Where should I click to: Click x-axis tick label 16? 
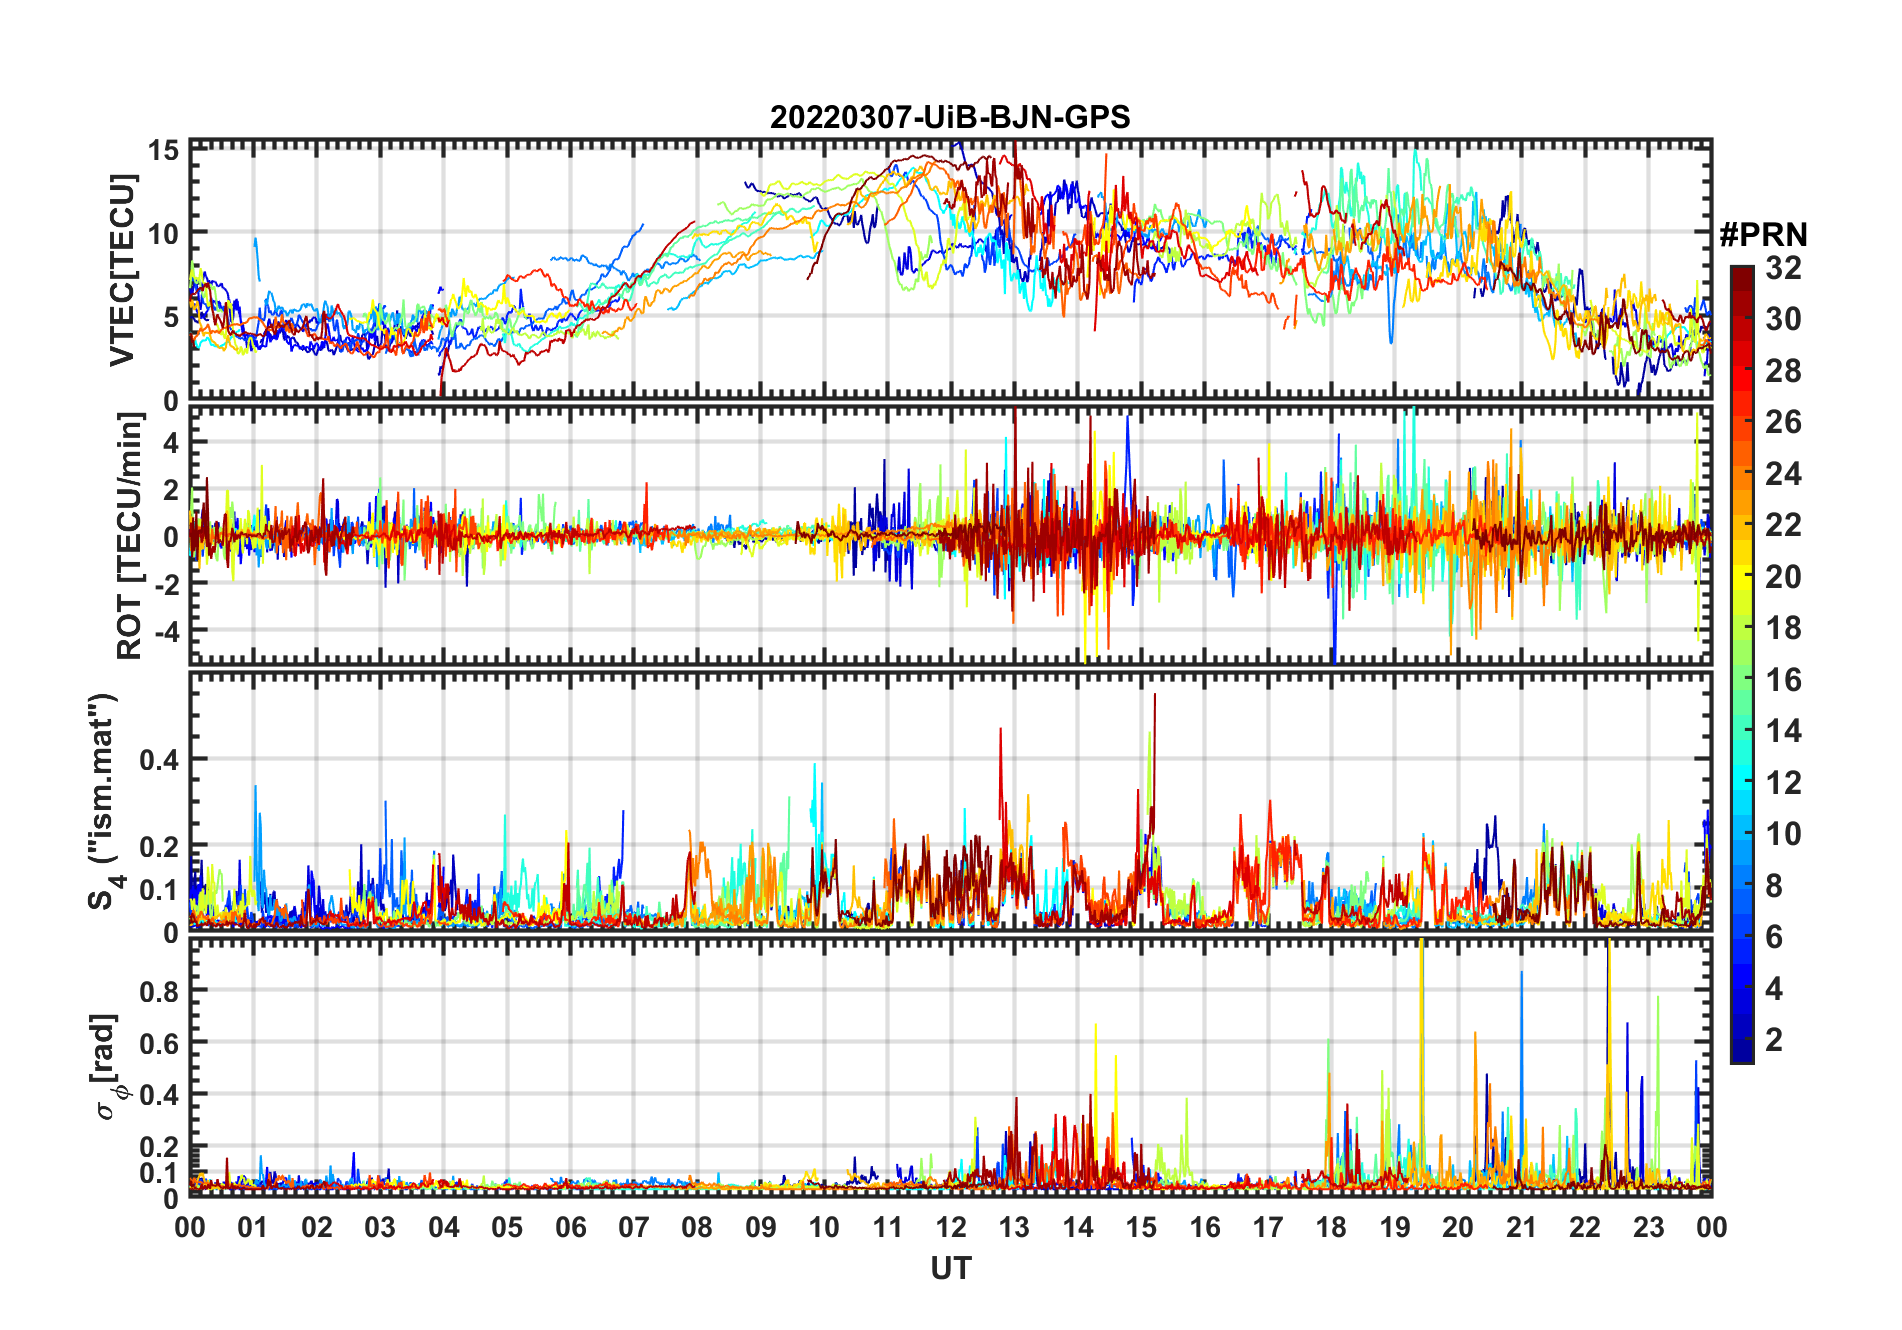[x=1205, y=1228]
